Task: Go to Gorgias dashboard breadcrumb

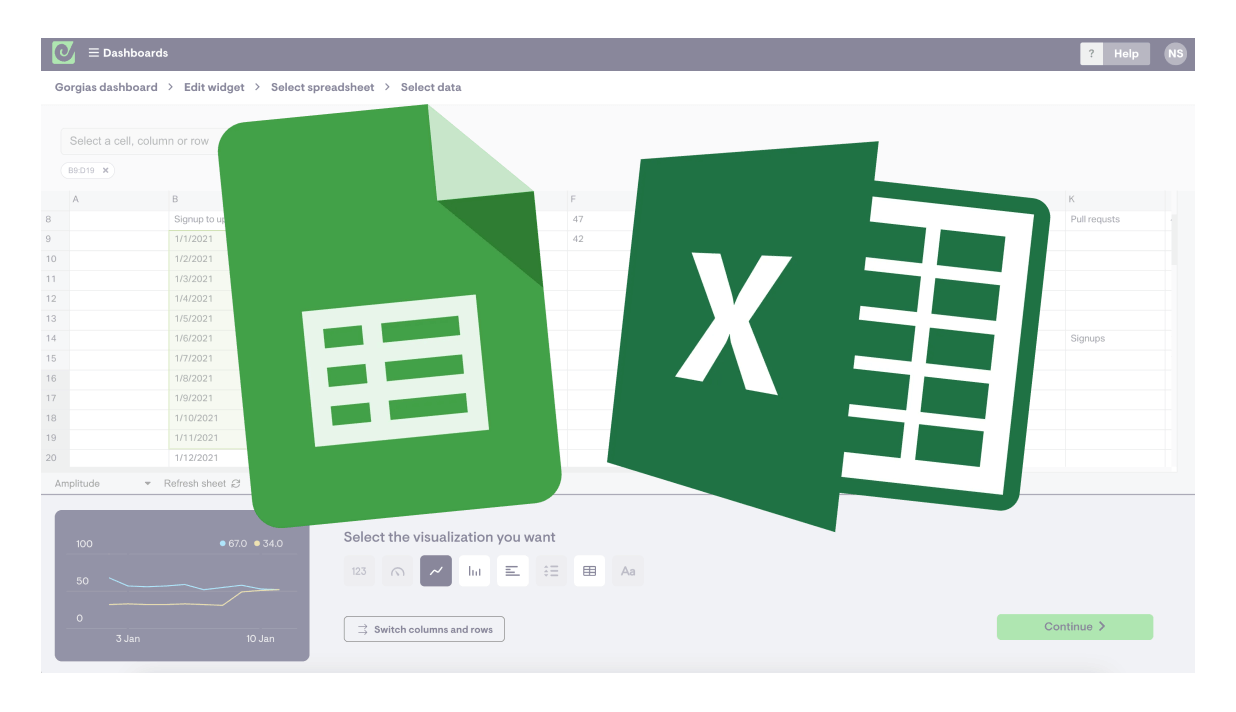Action: (x=106, y=87)
